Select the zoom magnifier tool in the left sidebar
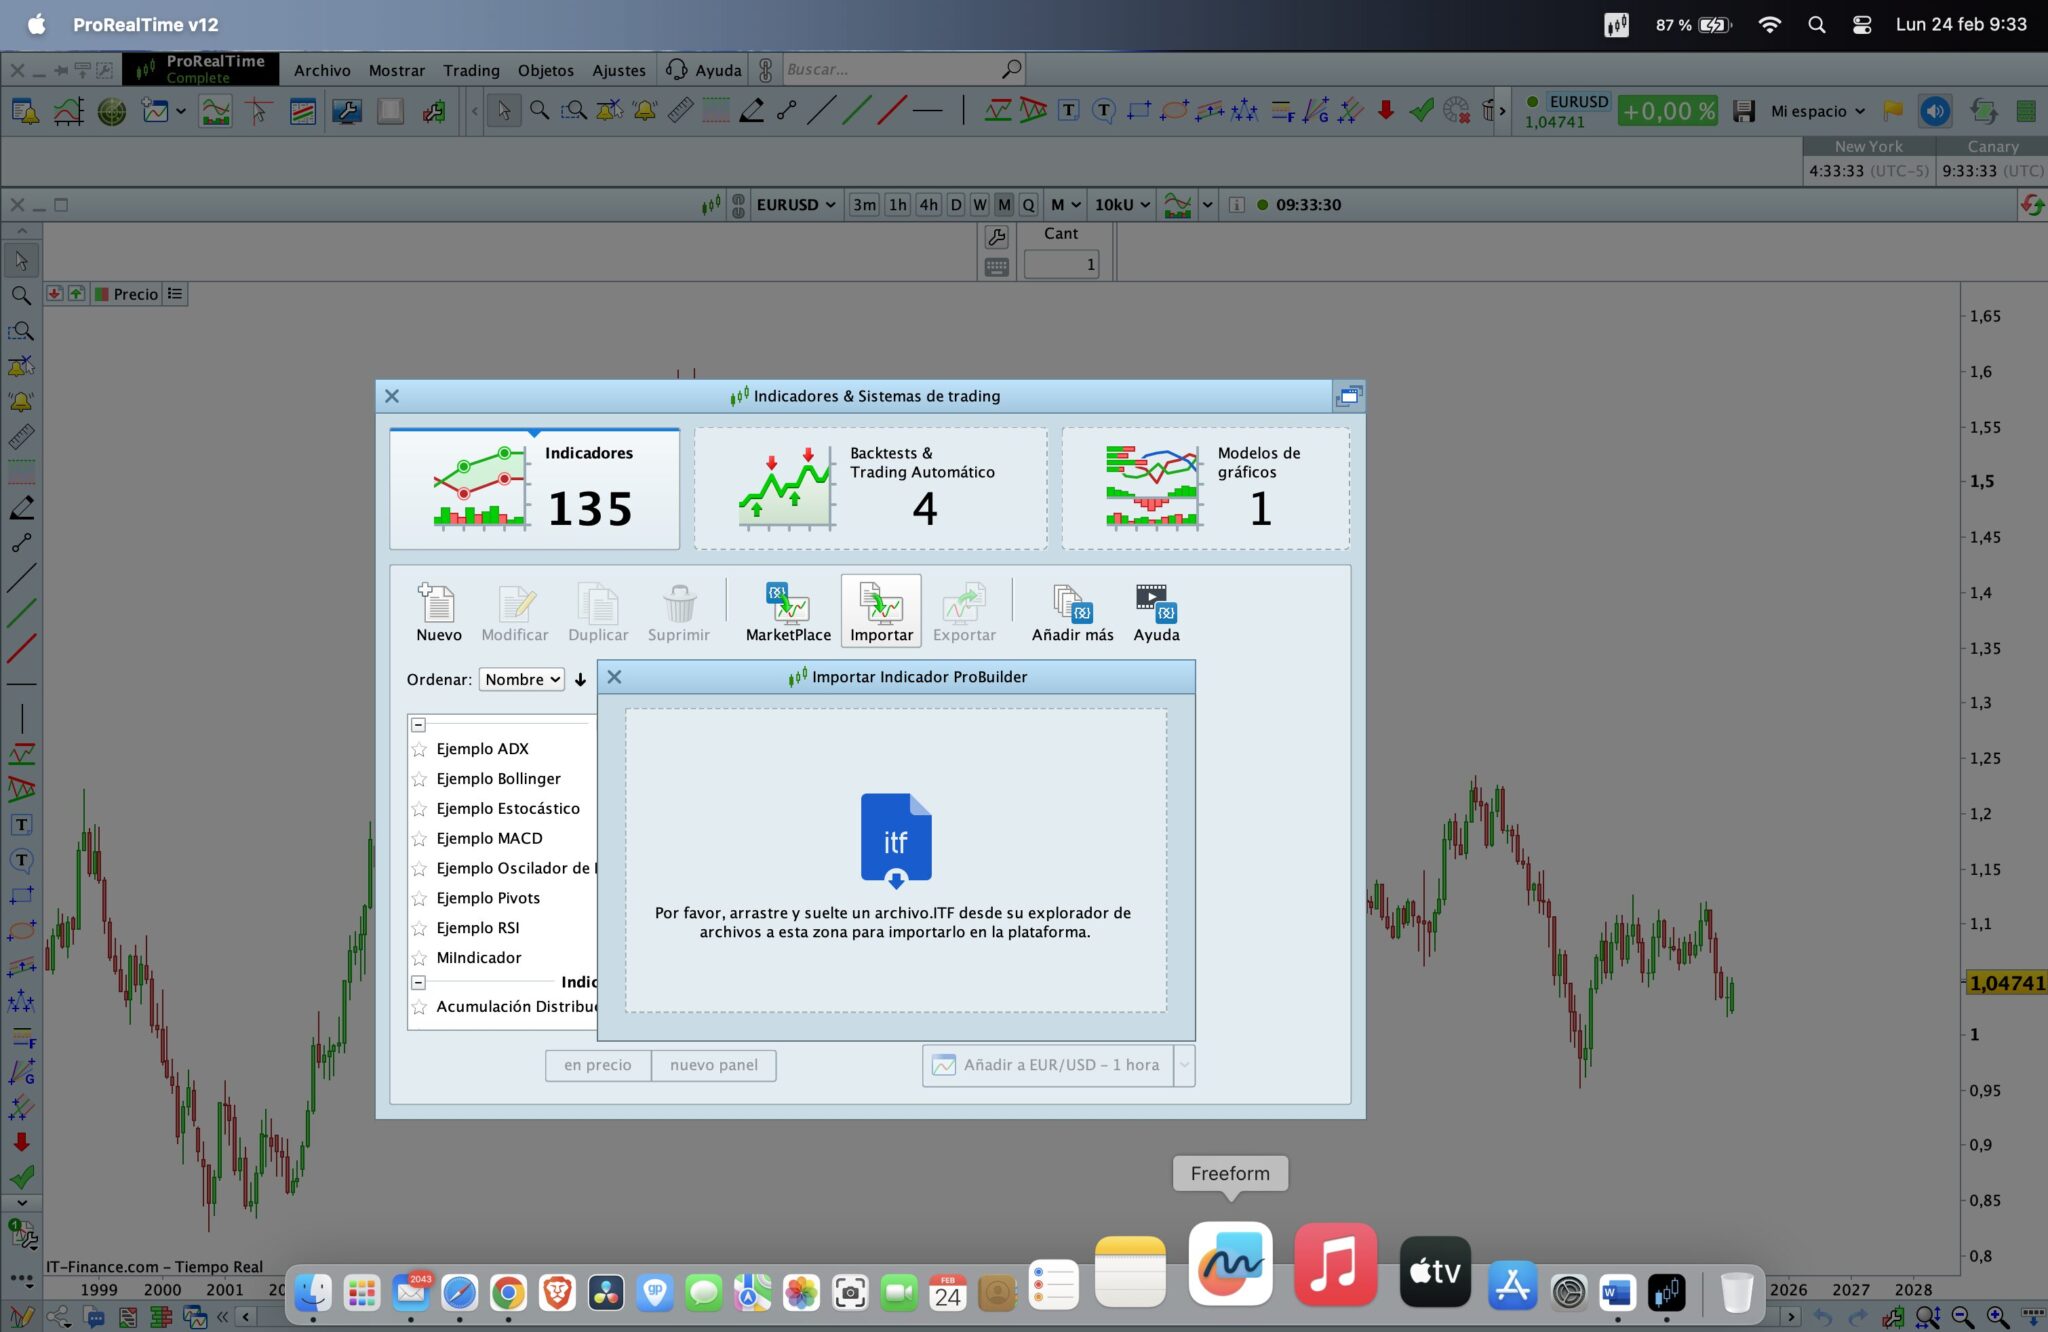Viewport: 2048px width, 1332px height. point(21,296)
